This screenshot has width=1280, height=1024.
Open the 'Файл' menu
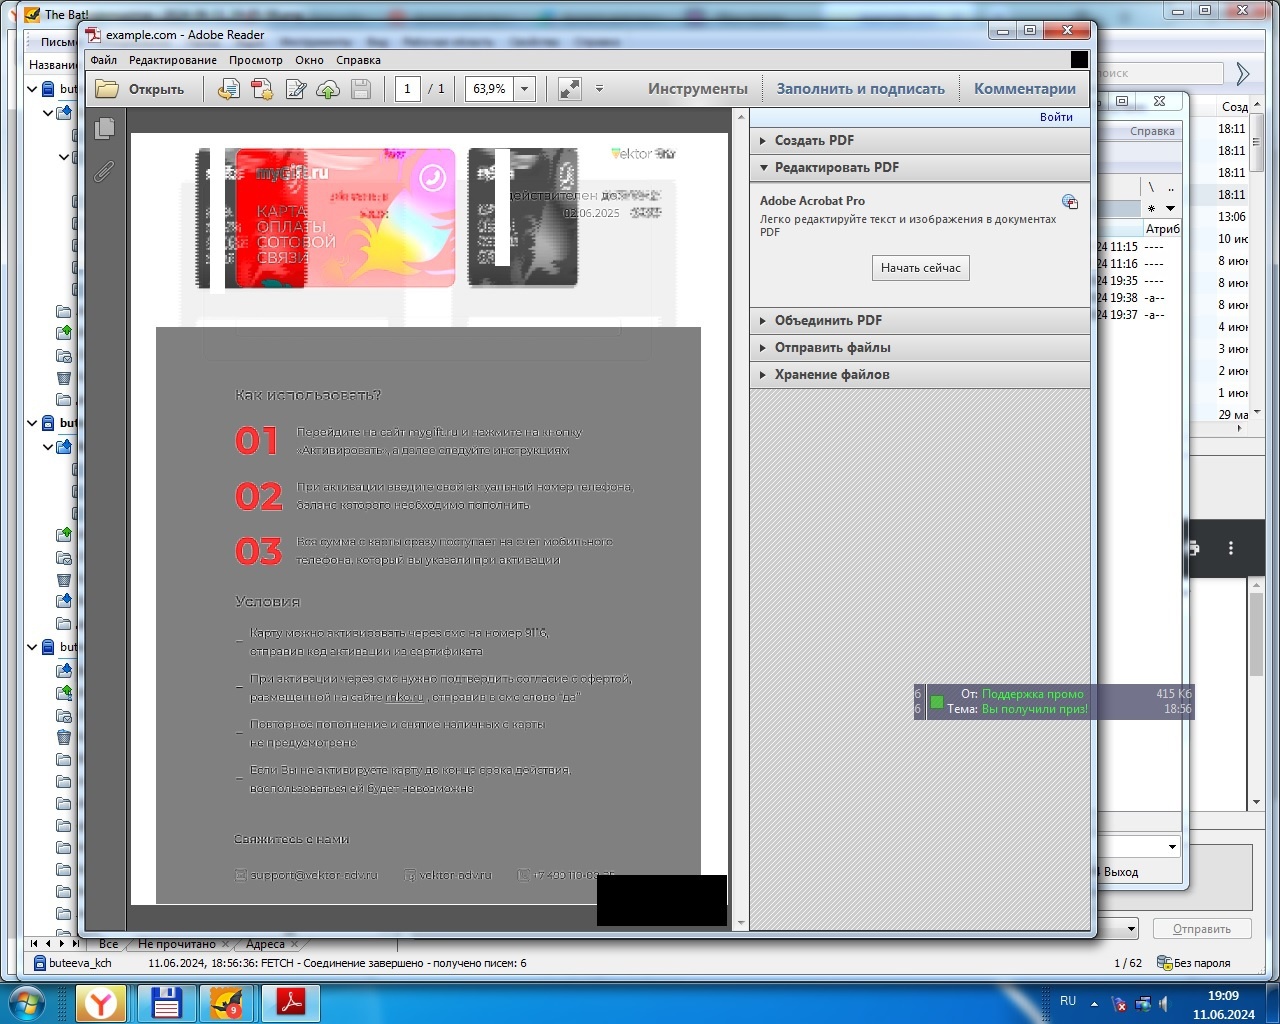pos(103,60)
